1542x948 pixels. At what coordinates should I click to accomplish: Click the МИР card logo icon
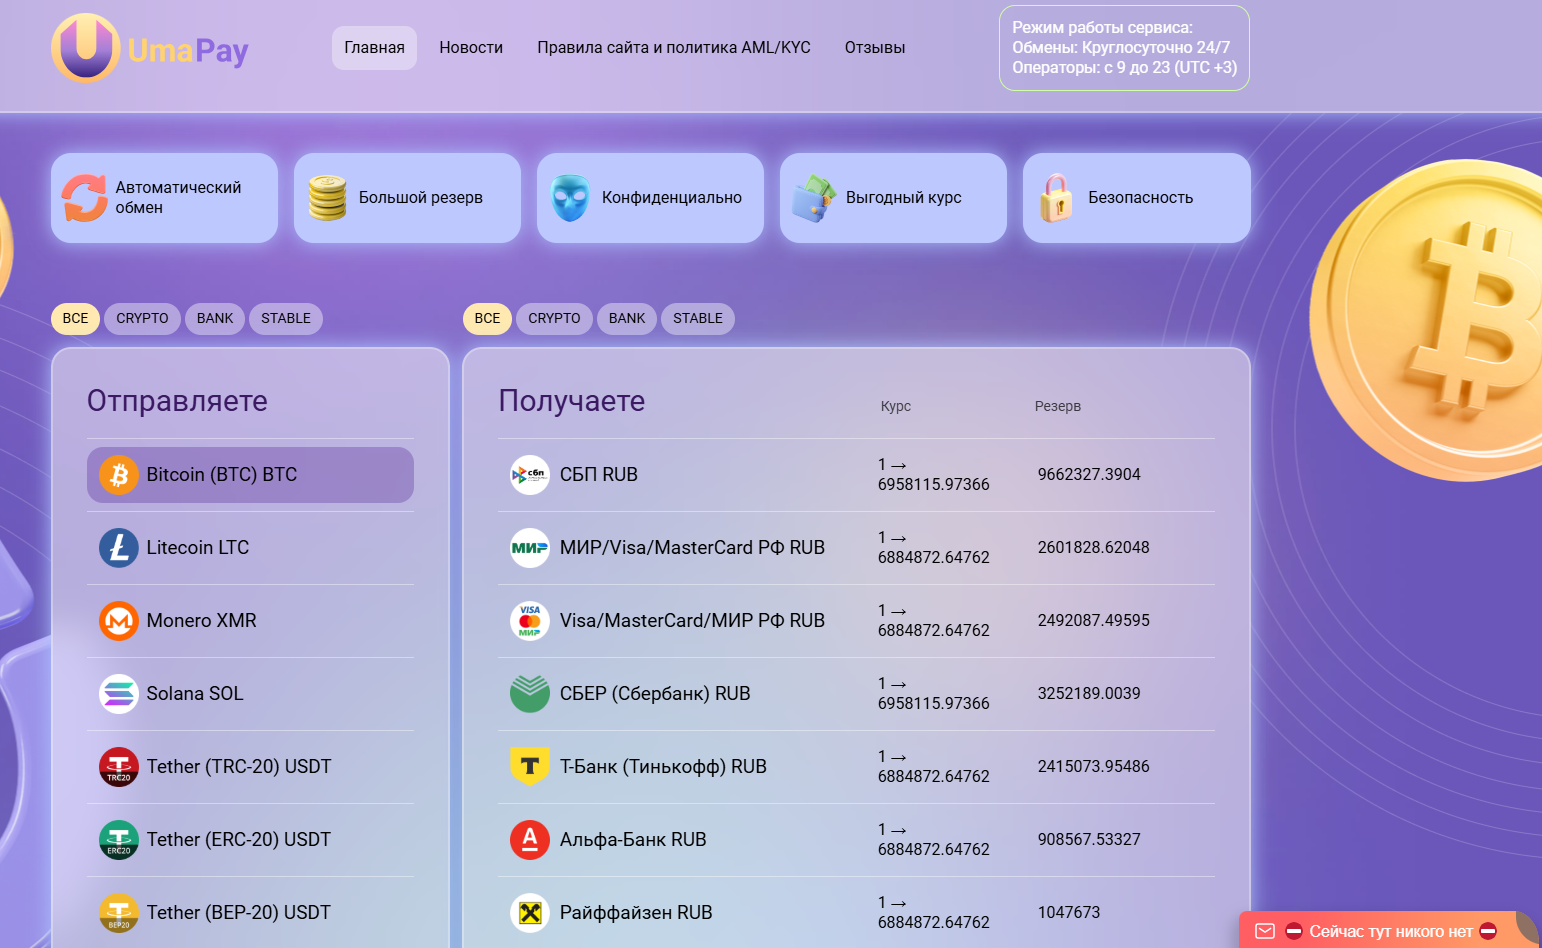pos(530,548)
